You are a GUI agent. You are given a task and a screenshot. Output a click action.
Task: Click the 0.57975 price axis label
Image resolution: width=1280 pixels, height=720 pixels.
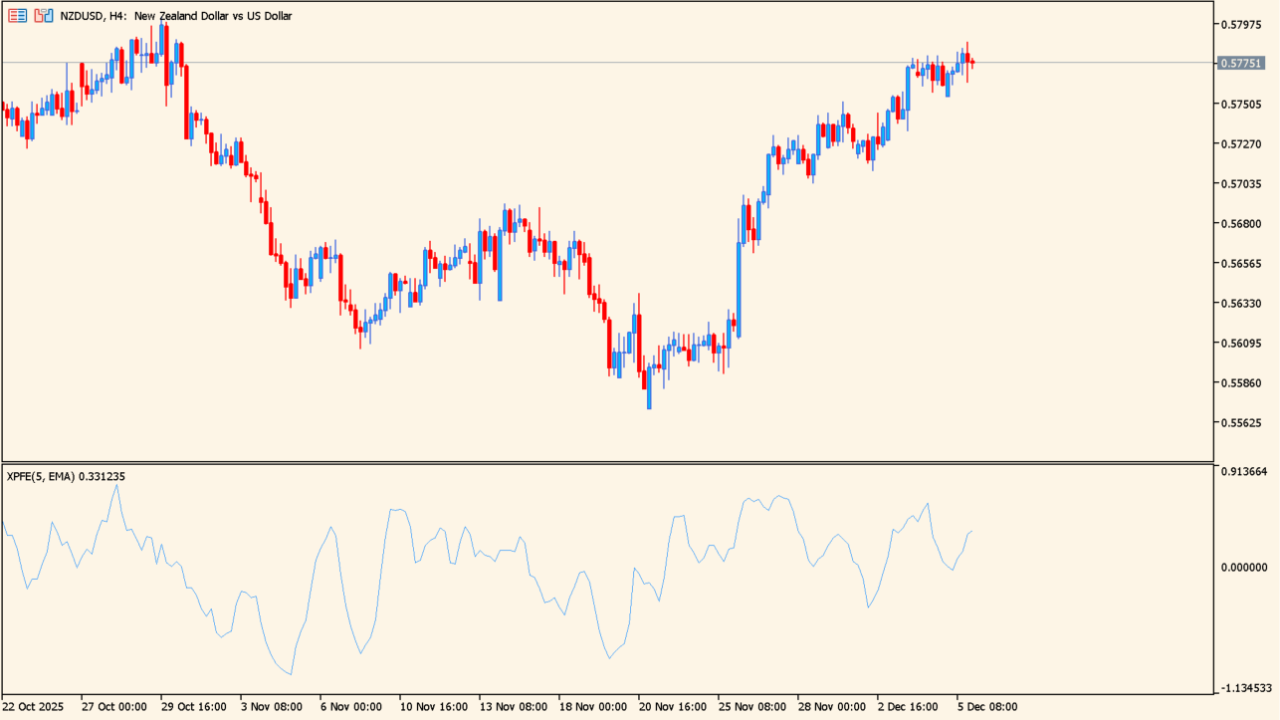pos(1241,24)
